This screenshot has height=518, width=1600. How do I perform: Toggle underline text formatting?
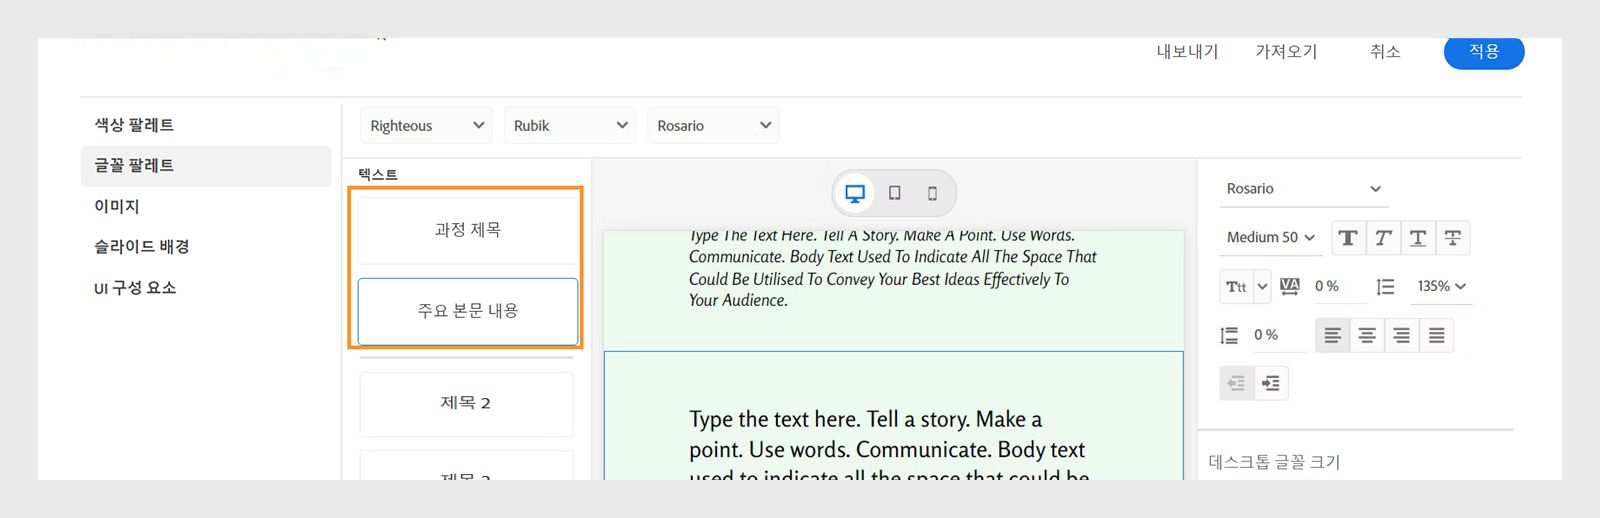coord(1418,238)
